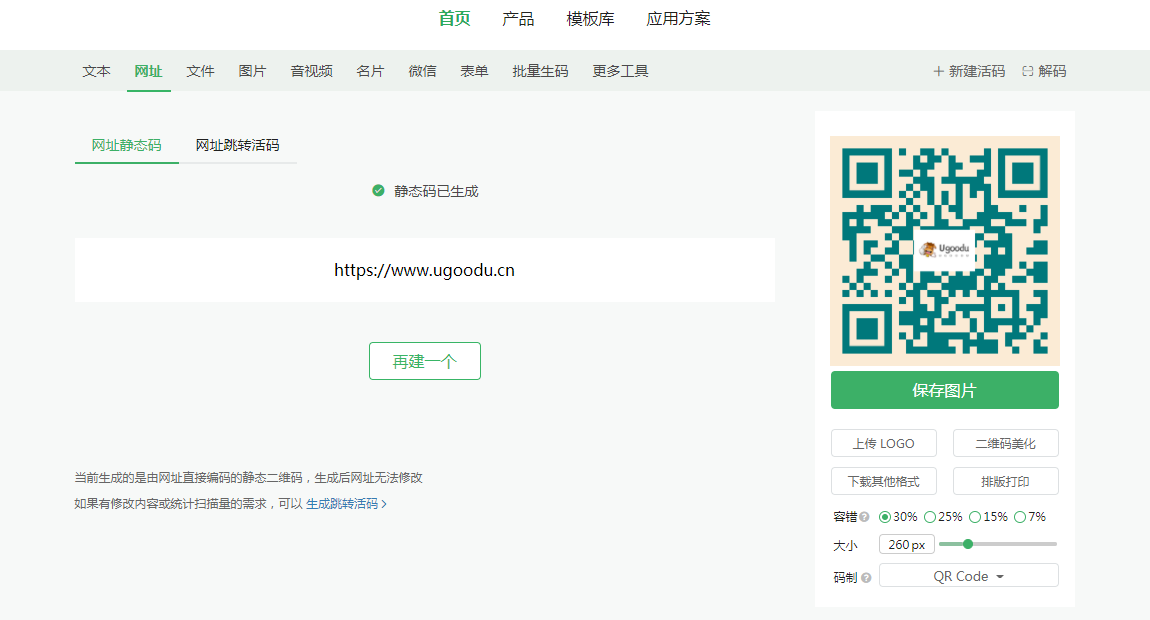This screenshot has height=620, width=1150.
Task: Open the 更多工具 tab
Action: [620, 71]
